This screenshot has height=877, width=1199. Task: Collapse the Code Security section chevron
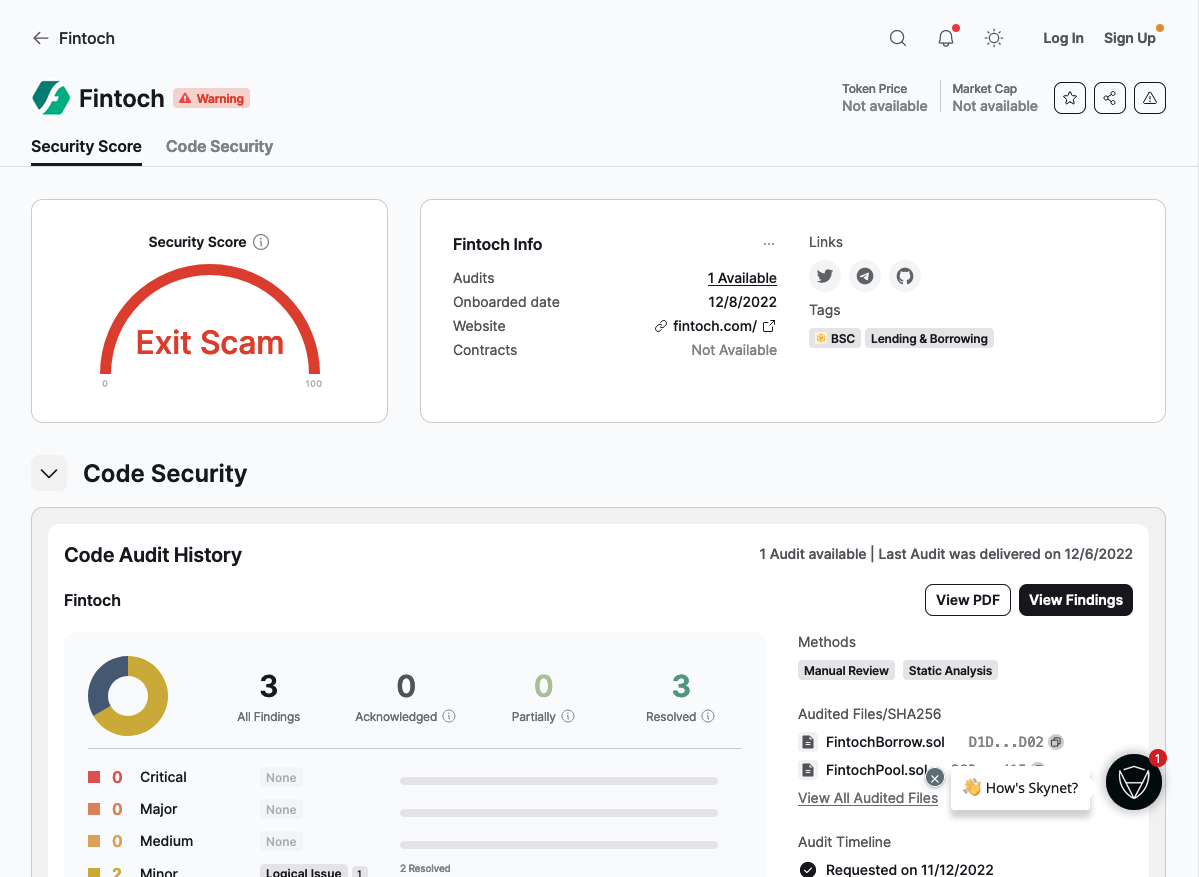tap(49, 472)
